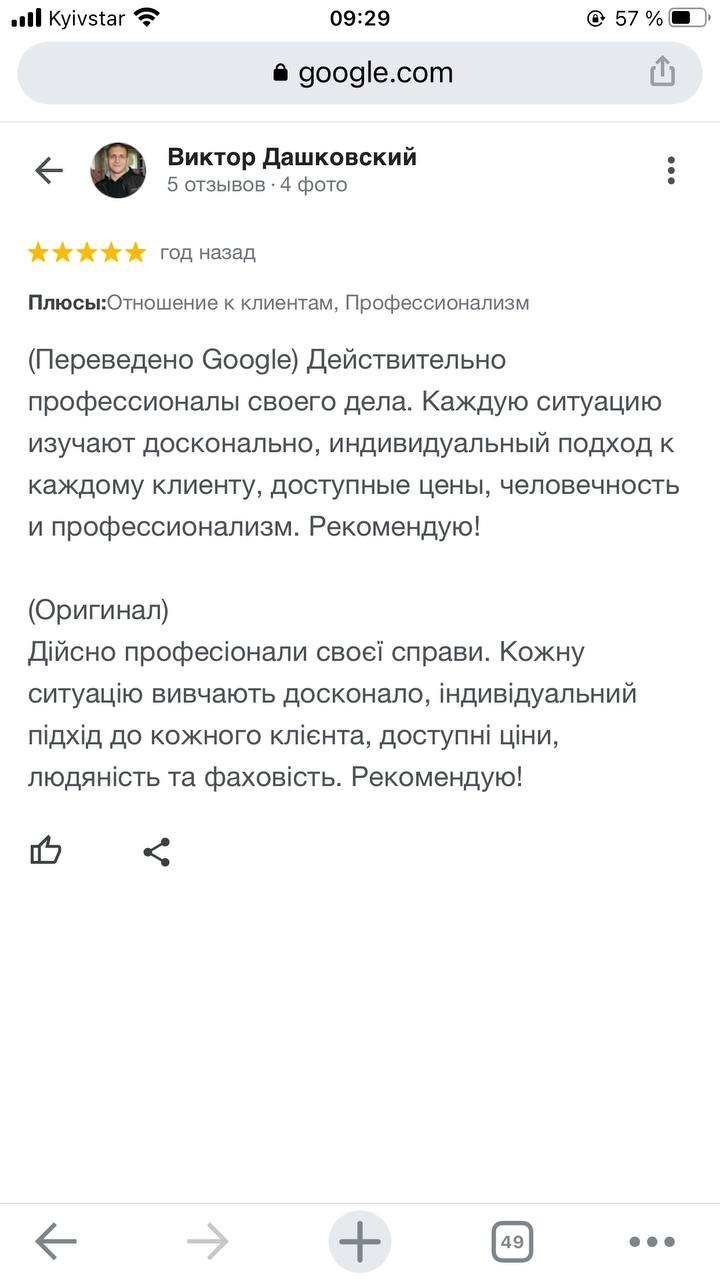Open Виктор Дашковский profile photo
720x1280 pixels.
tap(119, 170)
